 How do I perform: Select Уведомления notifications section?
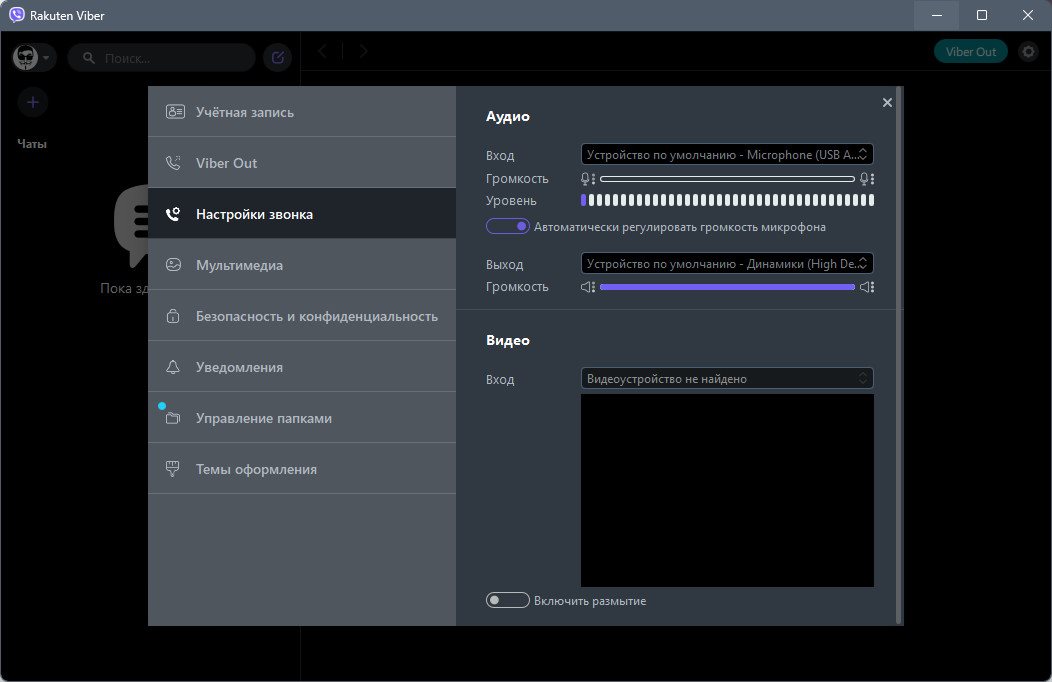(302, 366)
